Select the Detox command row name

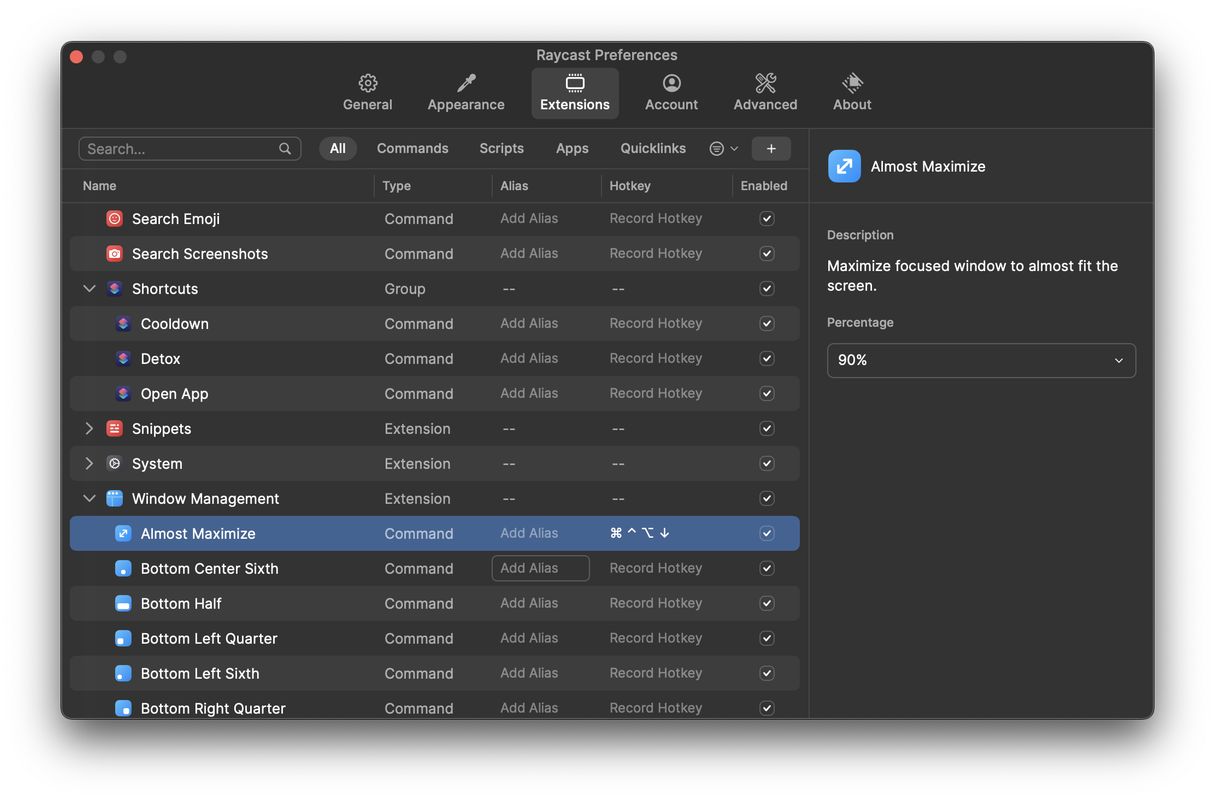pos(160,358)
